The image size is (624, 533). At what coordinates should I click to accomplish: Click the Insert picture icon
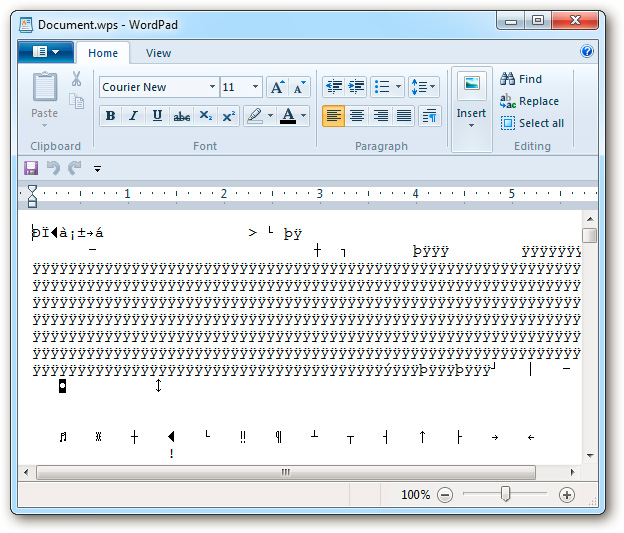(472, 85)
